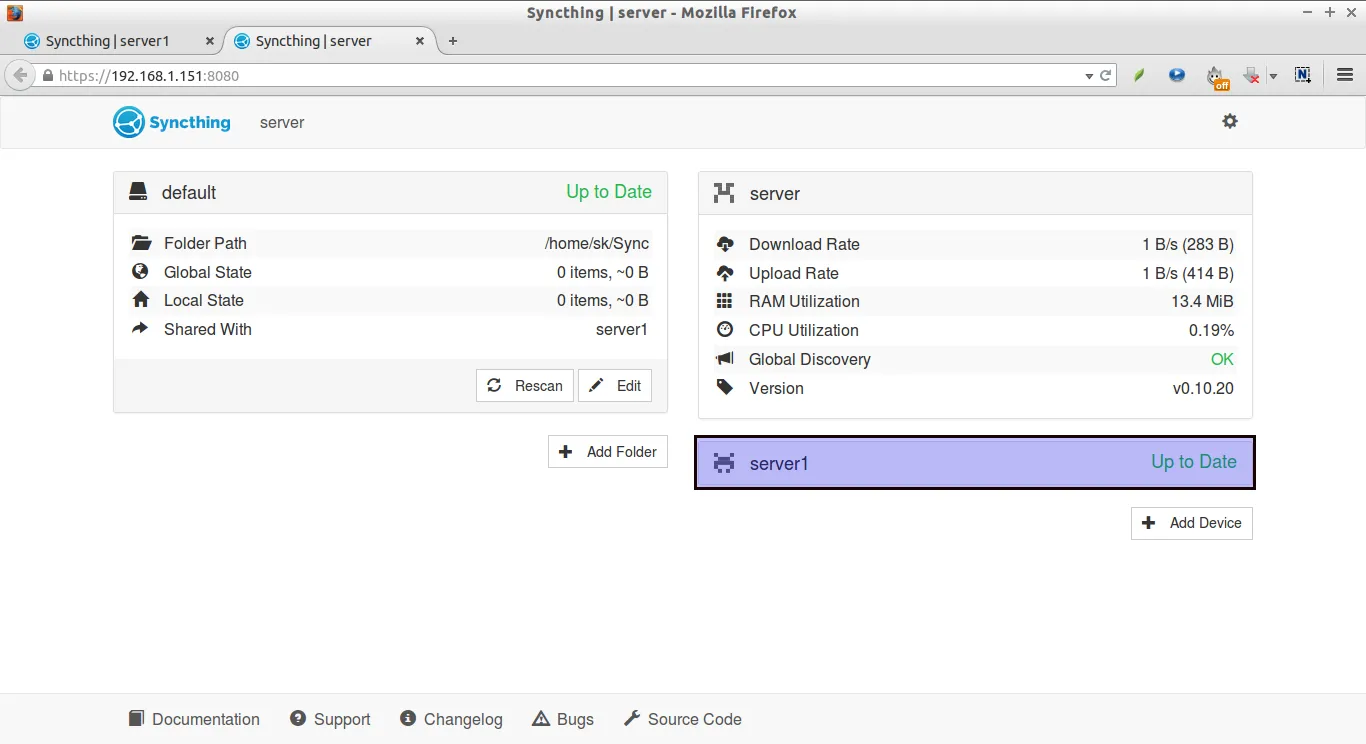Click the blue globe toolbar extension icon

pos(1177,75)
